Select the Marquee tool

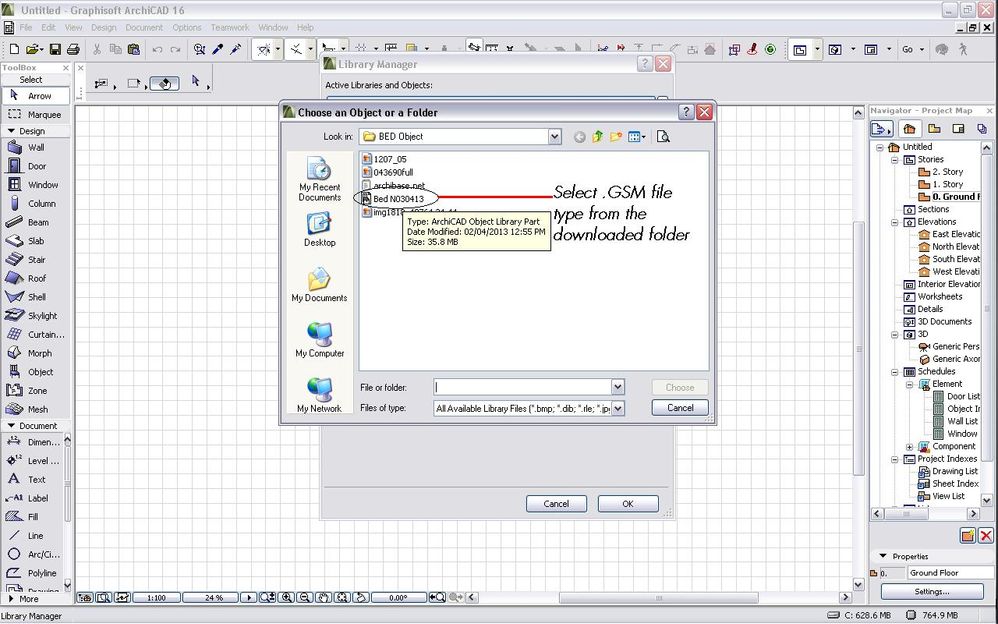[x=36, y=115]
